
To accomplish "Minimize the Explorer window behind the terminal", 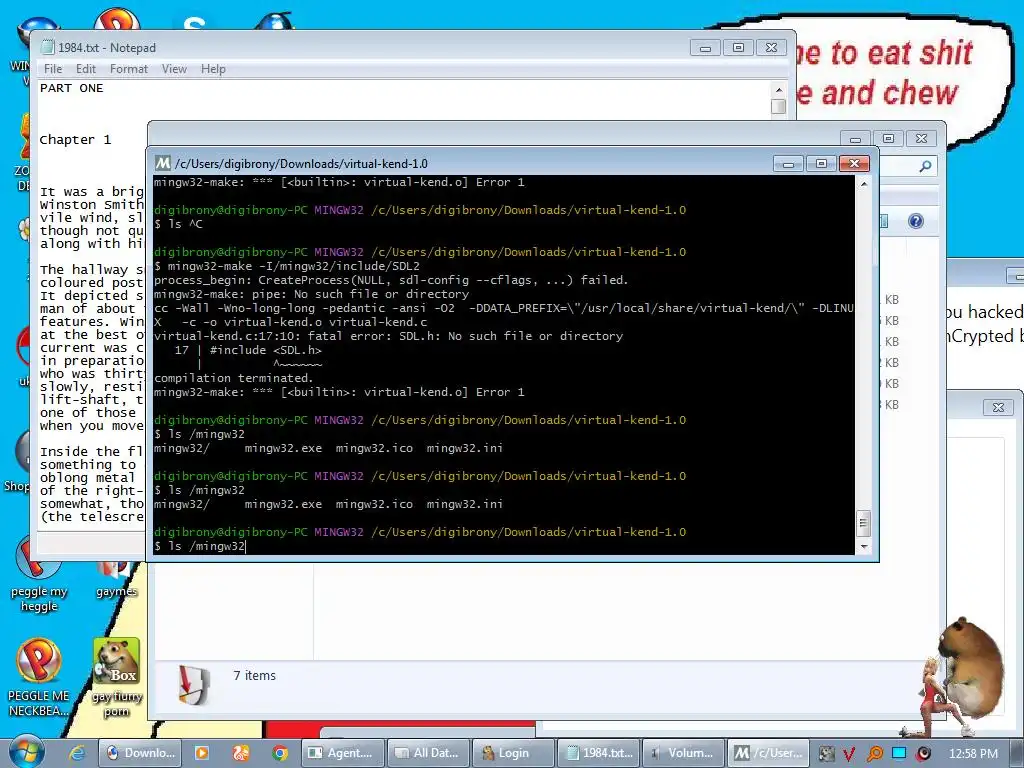I will [856, 138].
